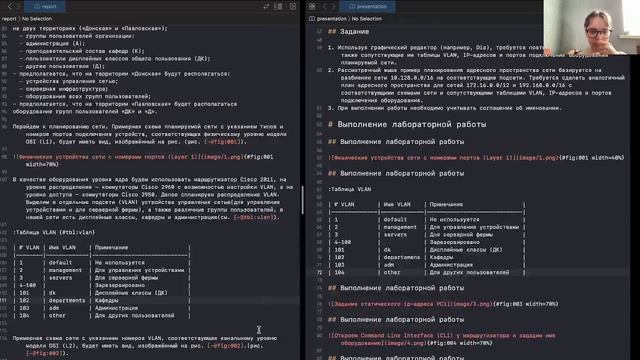Click the '## Задание' heading in right pane
This screenshot has height=360, width=640.
coord(349,31)
